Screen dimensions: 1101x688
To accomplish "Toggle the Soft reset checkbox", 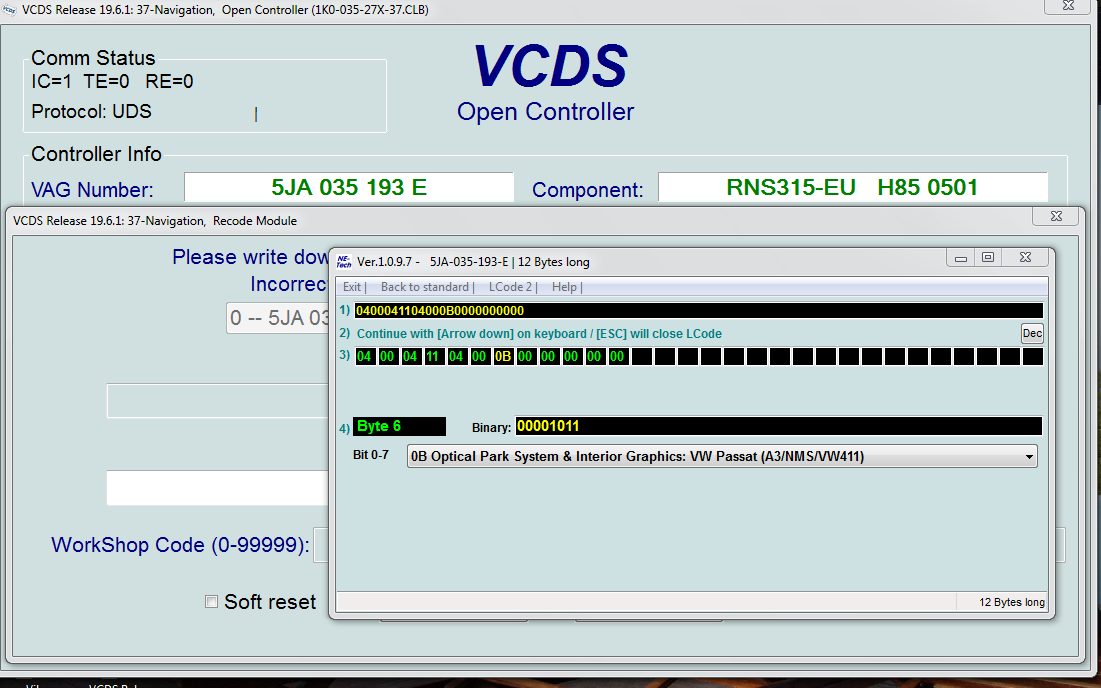I will click(211, 602).
